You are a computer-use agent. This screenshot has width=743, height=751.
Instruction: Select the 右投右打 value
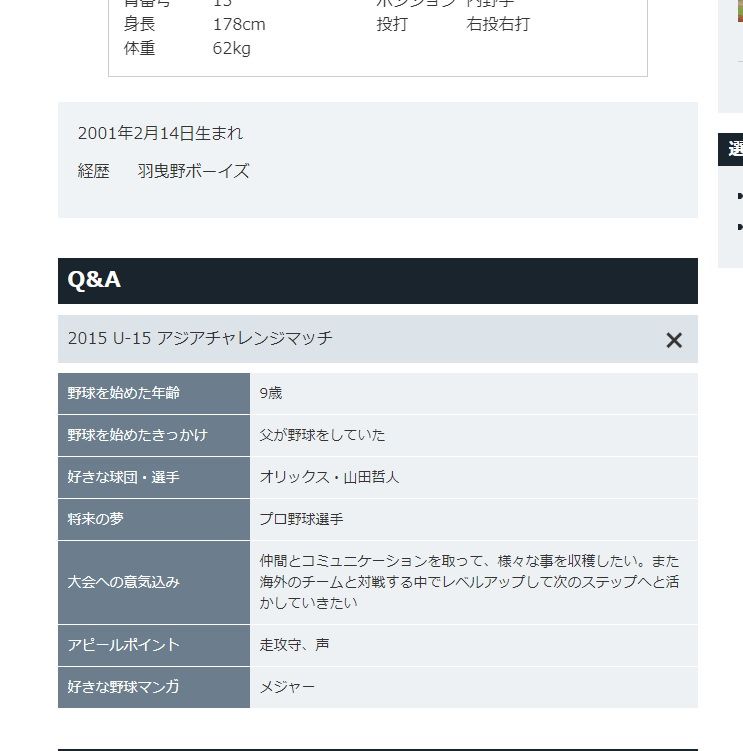coord(498,24)
